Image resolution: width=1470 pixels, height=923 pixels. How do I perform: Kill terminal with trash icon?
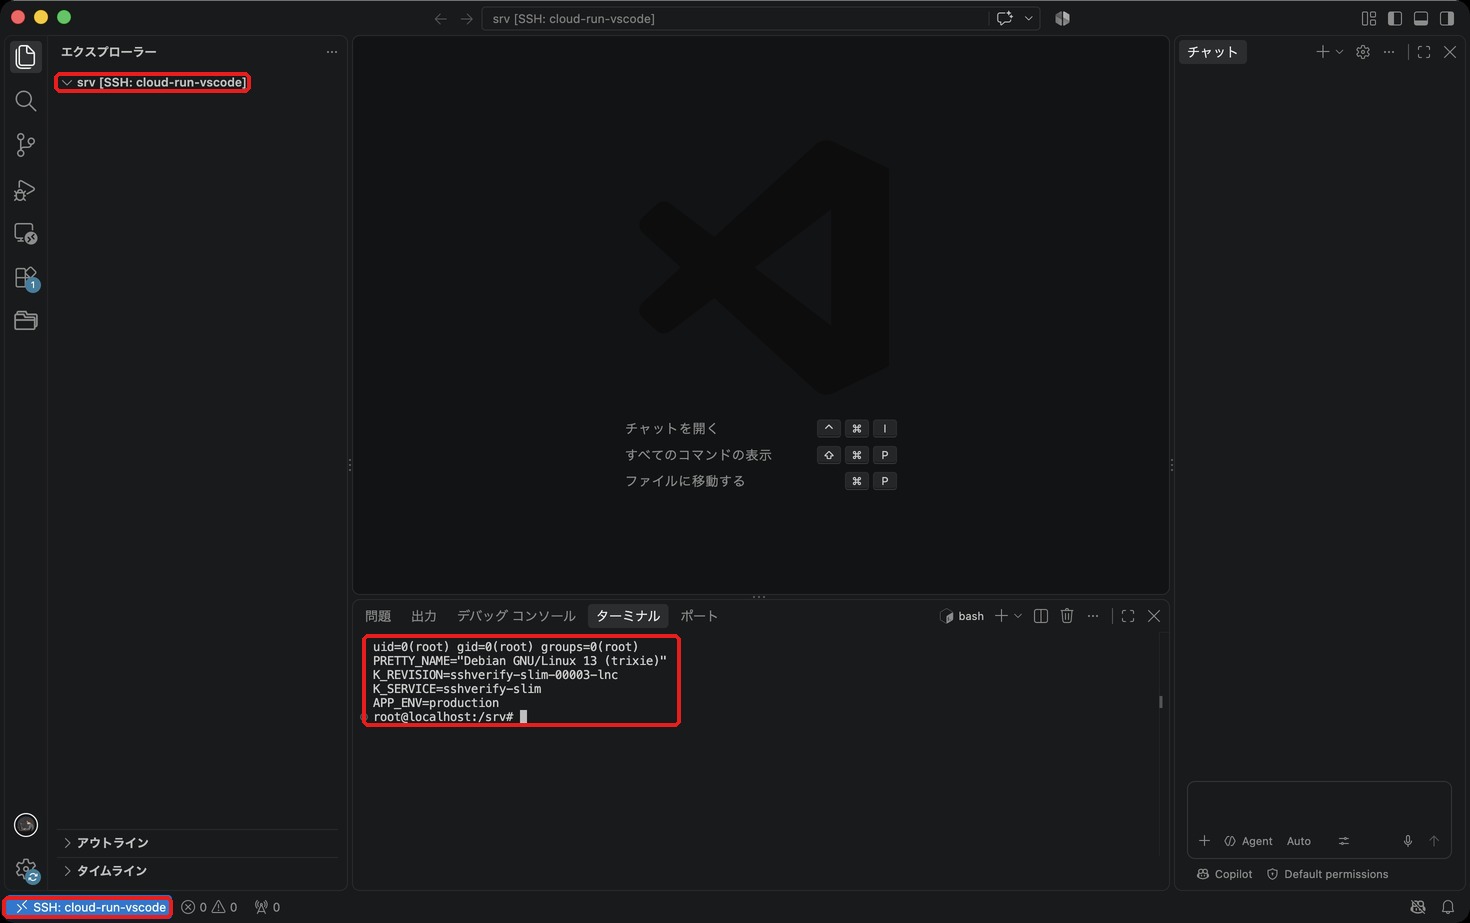(1067, 616)
